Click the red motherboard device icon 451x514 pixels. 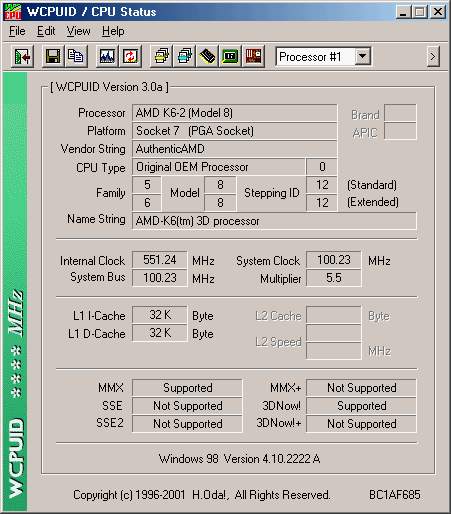pyautogui.click(x=253, y=57)
